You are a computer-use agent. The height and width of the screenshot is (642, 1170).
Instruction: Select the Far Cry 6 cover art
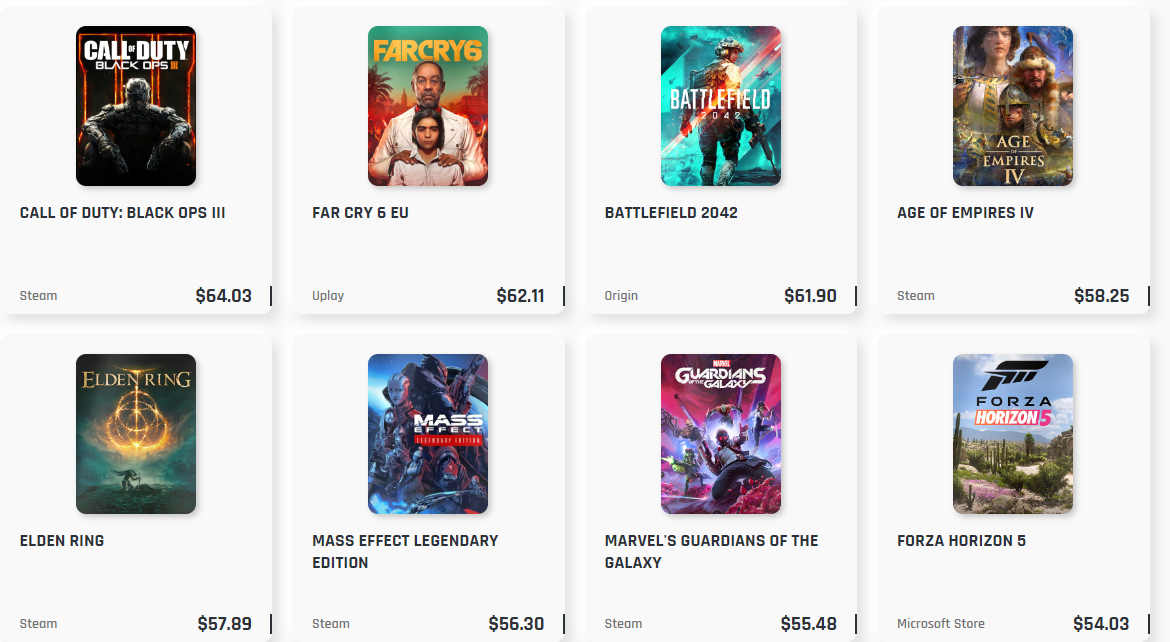pyautogui.click(x=428, y=106)
